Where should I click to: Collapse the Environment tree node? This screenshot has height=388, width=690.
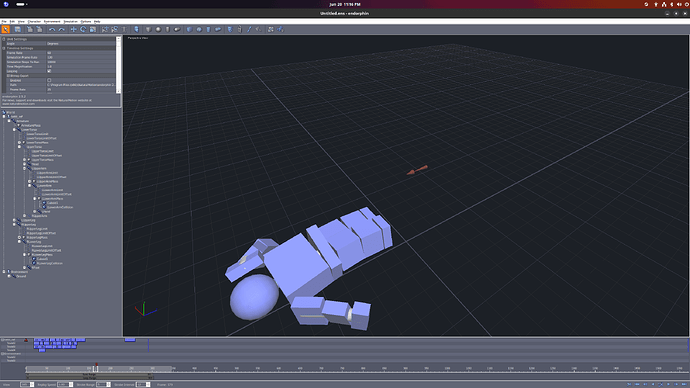(4, 271)
